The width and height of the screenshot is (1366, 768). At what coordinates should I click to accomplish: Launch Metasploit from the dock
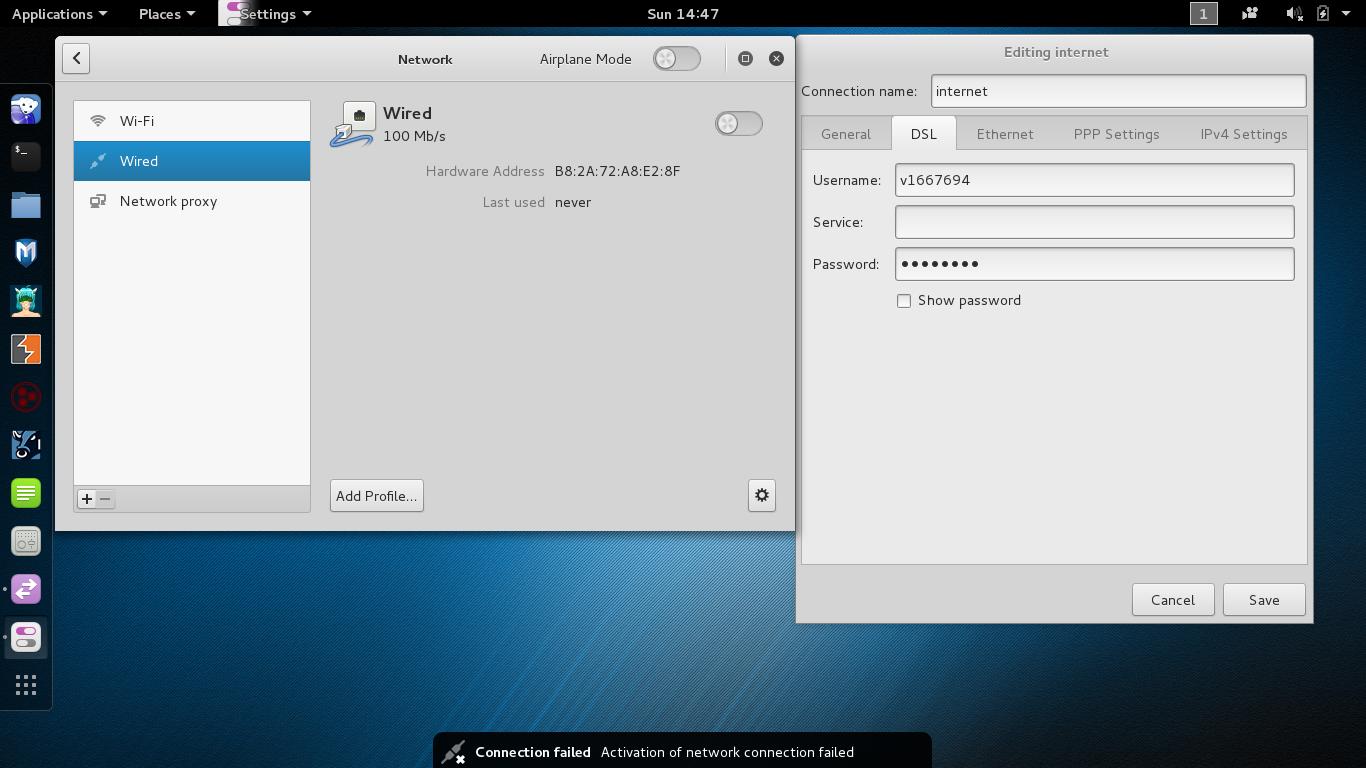(26, 253)
